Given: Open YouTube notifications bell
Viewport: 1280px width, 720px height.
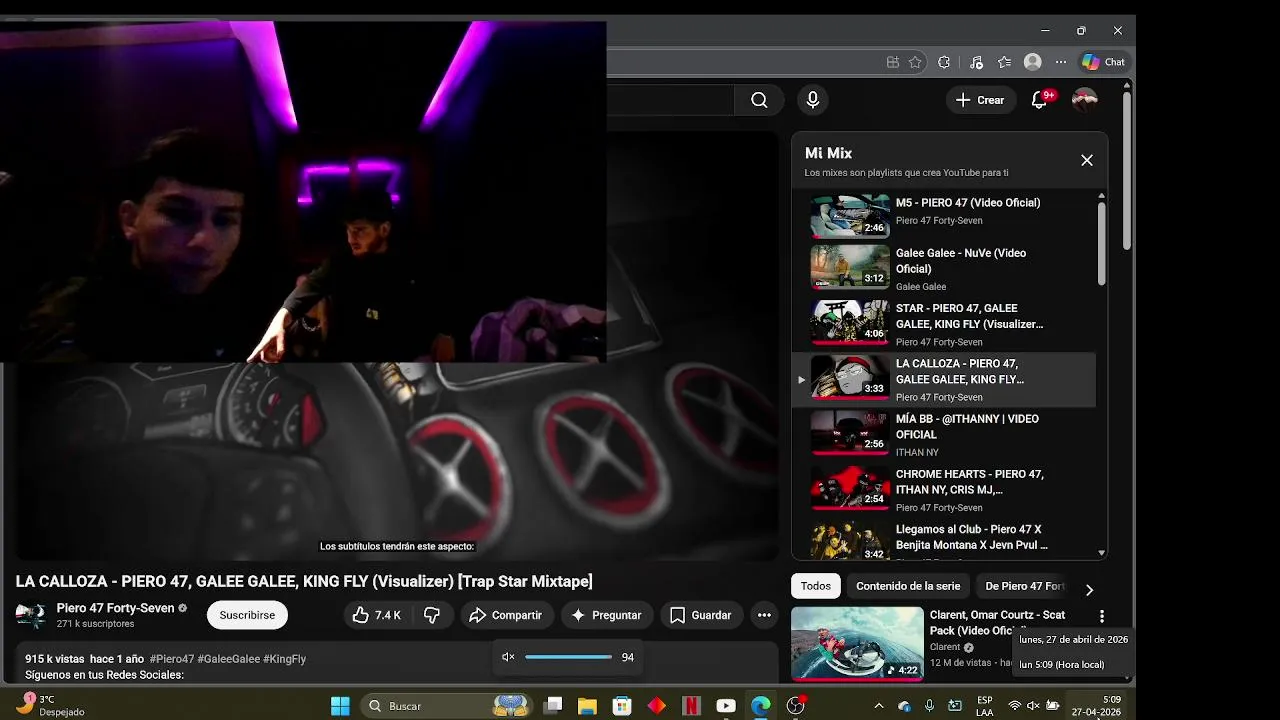Looking at the screenshot, I should pos(1039,100).
